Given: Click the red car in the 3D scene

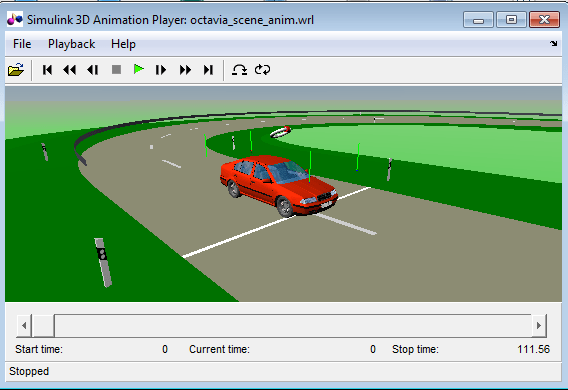Looking at the screenshot, I should [278, 185].
